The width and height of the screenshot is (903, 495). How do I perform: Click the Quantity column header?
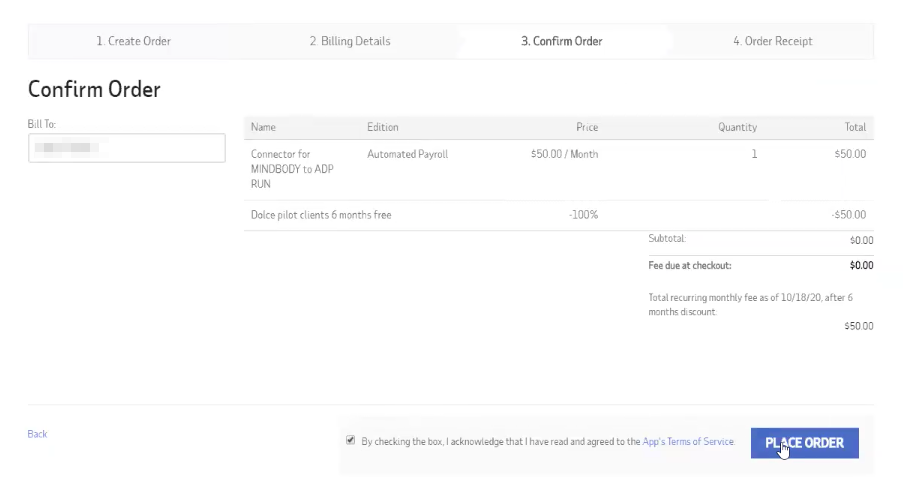(x=737, y=127)
